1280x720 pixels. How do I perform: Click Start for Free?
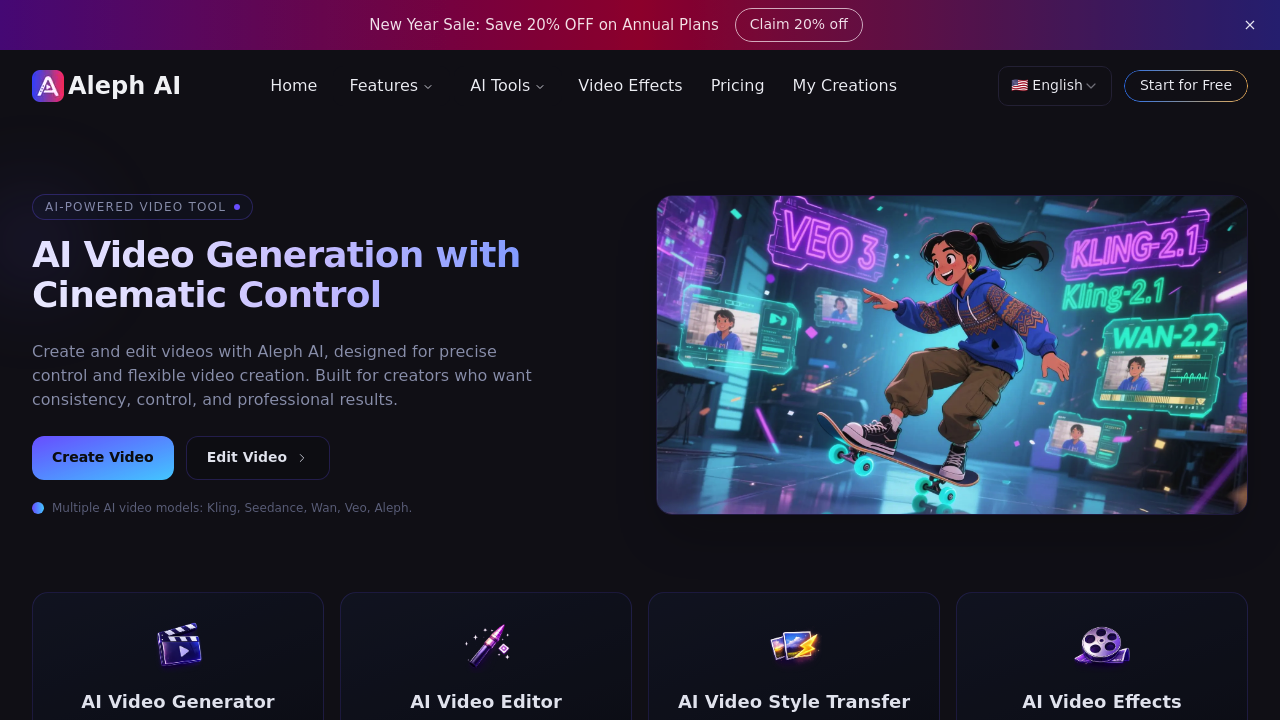(1185, 85)
